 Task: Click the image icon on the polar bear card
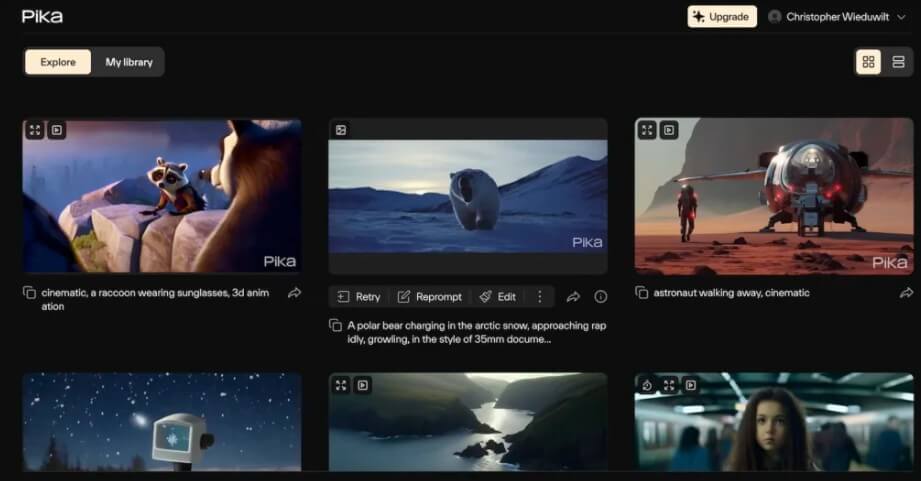341,130
